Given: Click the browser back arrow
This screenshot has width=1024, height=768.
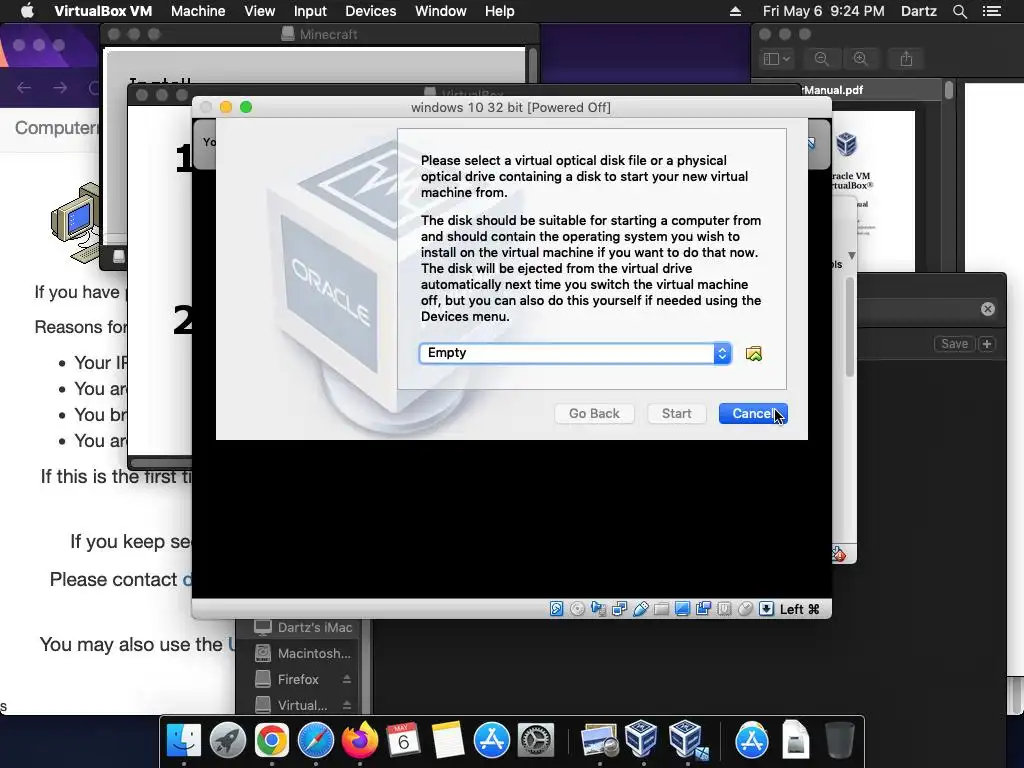Looking at the screenshot, I should click(24, 88).
